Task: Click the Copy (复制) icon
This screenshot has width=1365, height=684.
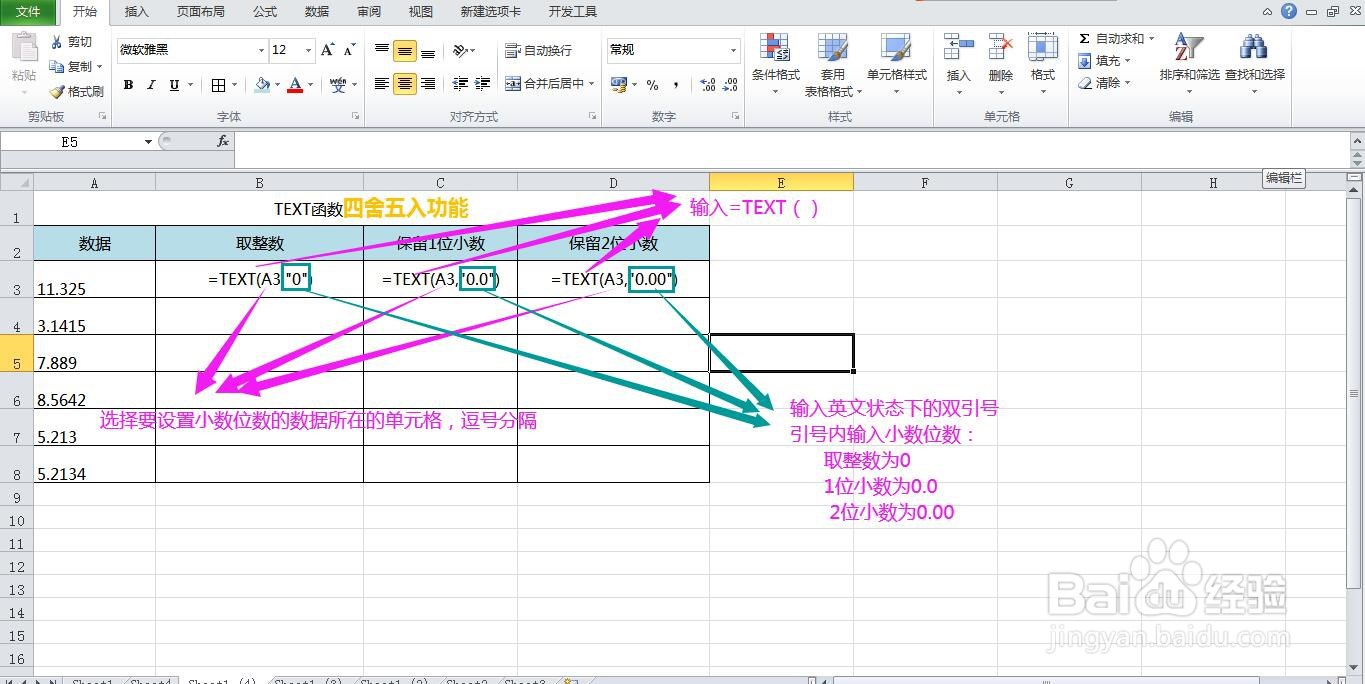Action: [57, 67]
